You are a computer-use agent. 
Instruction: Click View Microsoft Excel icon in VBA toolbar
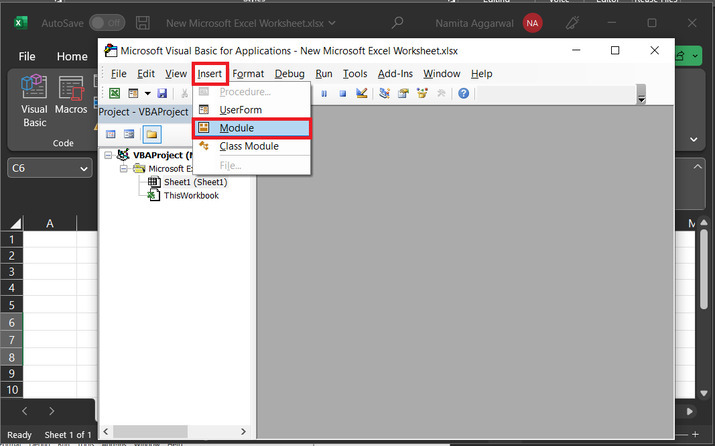114,93
